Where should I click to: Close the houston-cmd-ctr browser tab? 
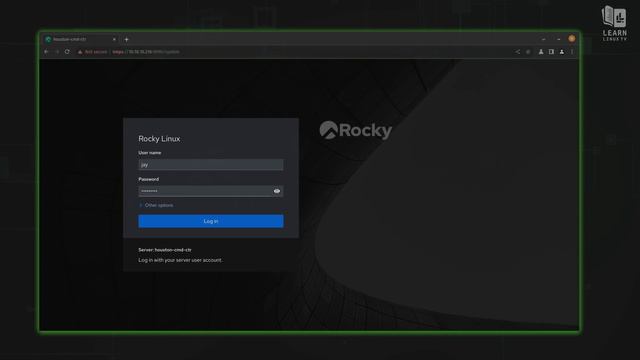pyautogui.click(x=114, y=40)
